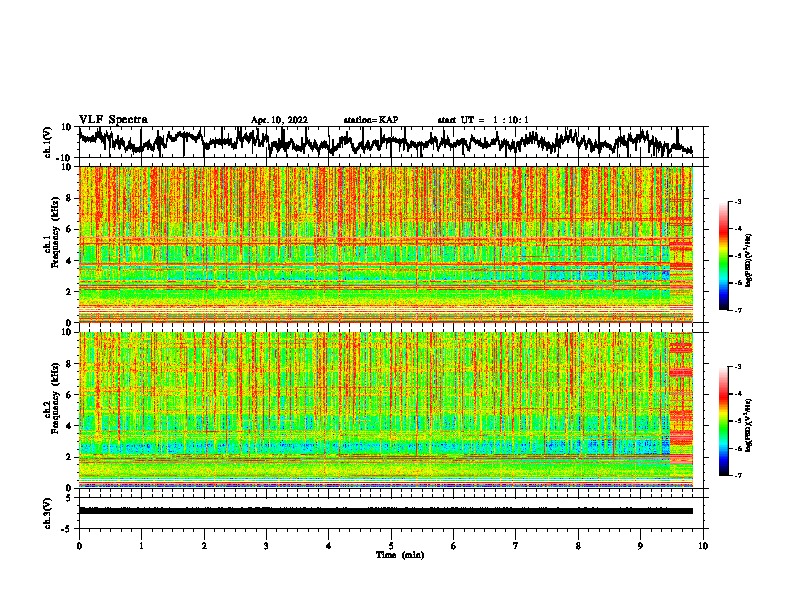
Task: Click the ch.1 voltage waveform trace panel
Action: (x=393, y=142)
